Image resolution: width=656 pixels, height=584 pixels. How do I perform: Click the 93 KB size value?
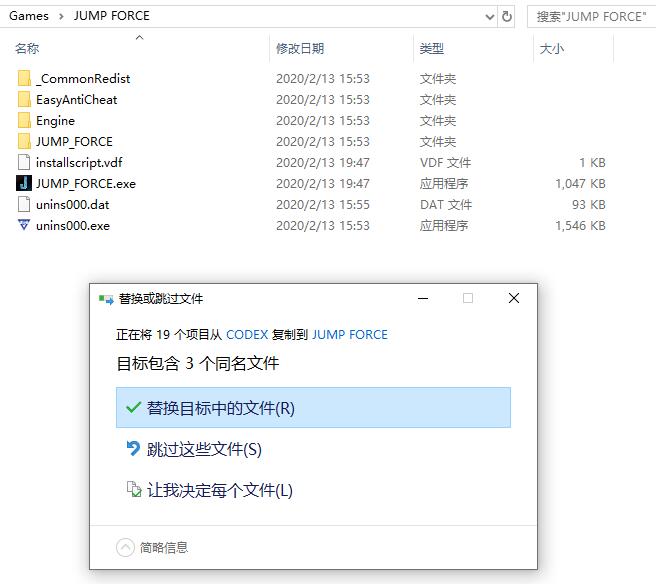click(589, 205)
